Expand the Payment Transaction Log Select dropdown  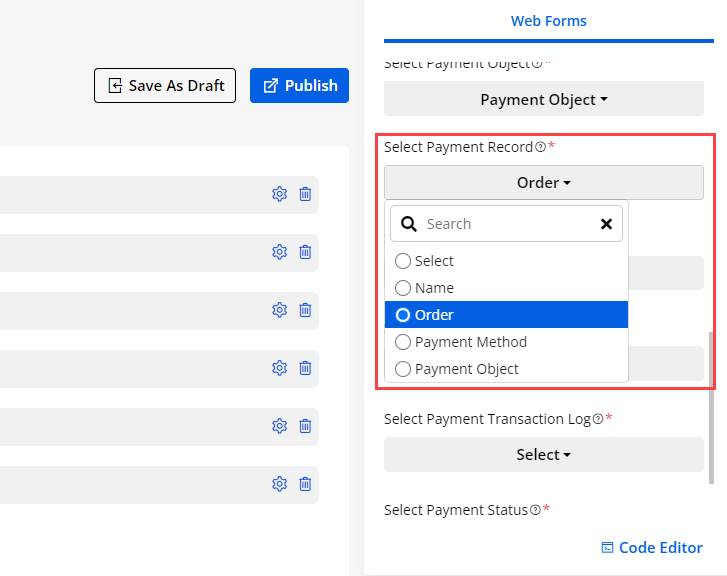[544, 454]
